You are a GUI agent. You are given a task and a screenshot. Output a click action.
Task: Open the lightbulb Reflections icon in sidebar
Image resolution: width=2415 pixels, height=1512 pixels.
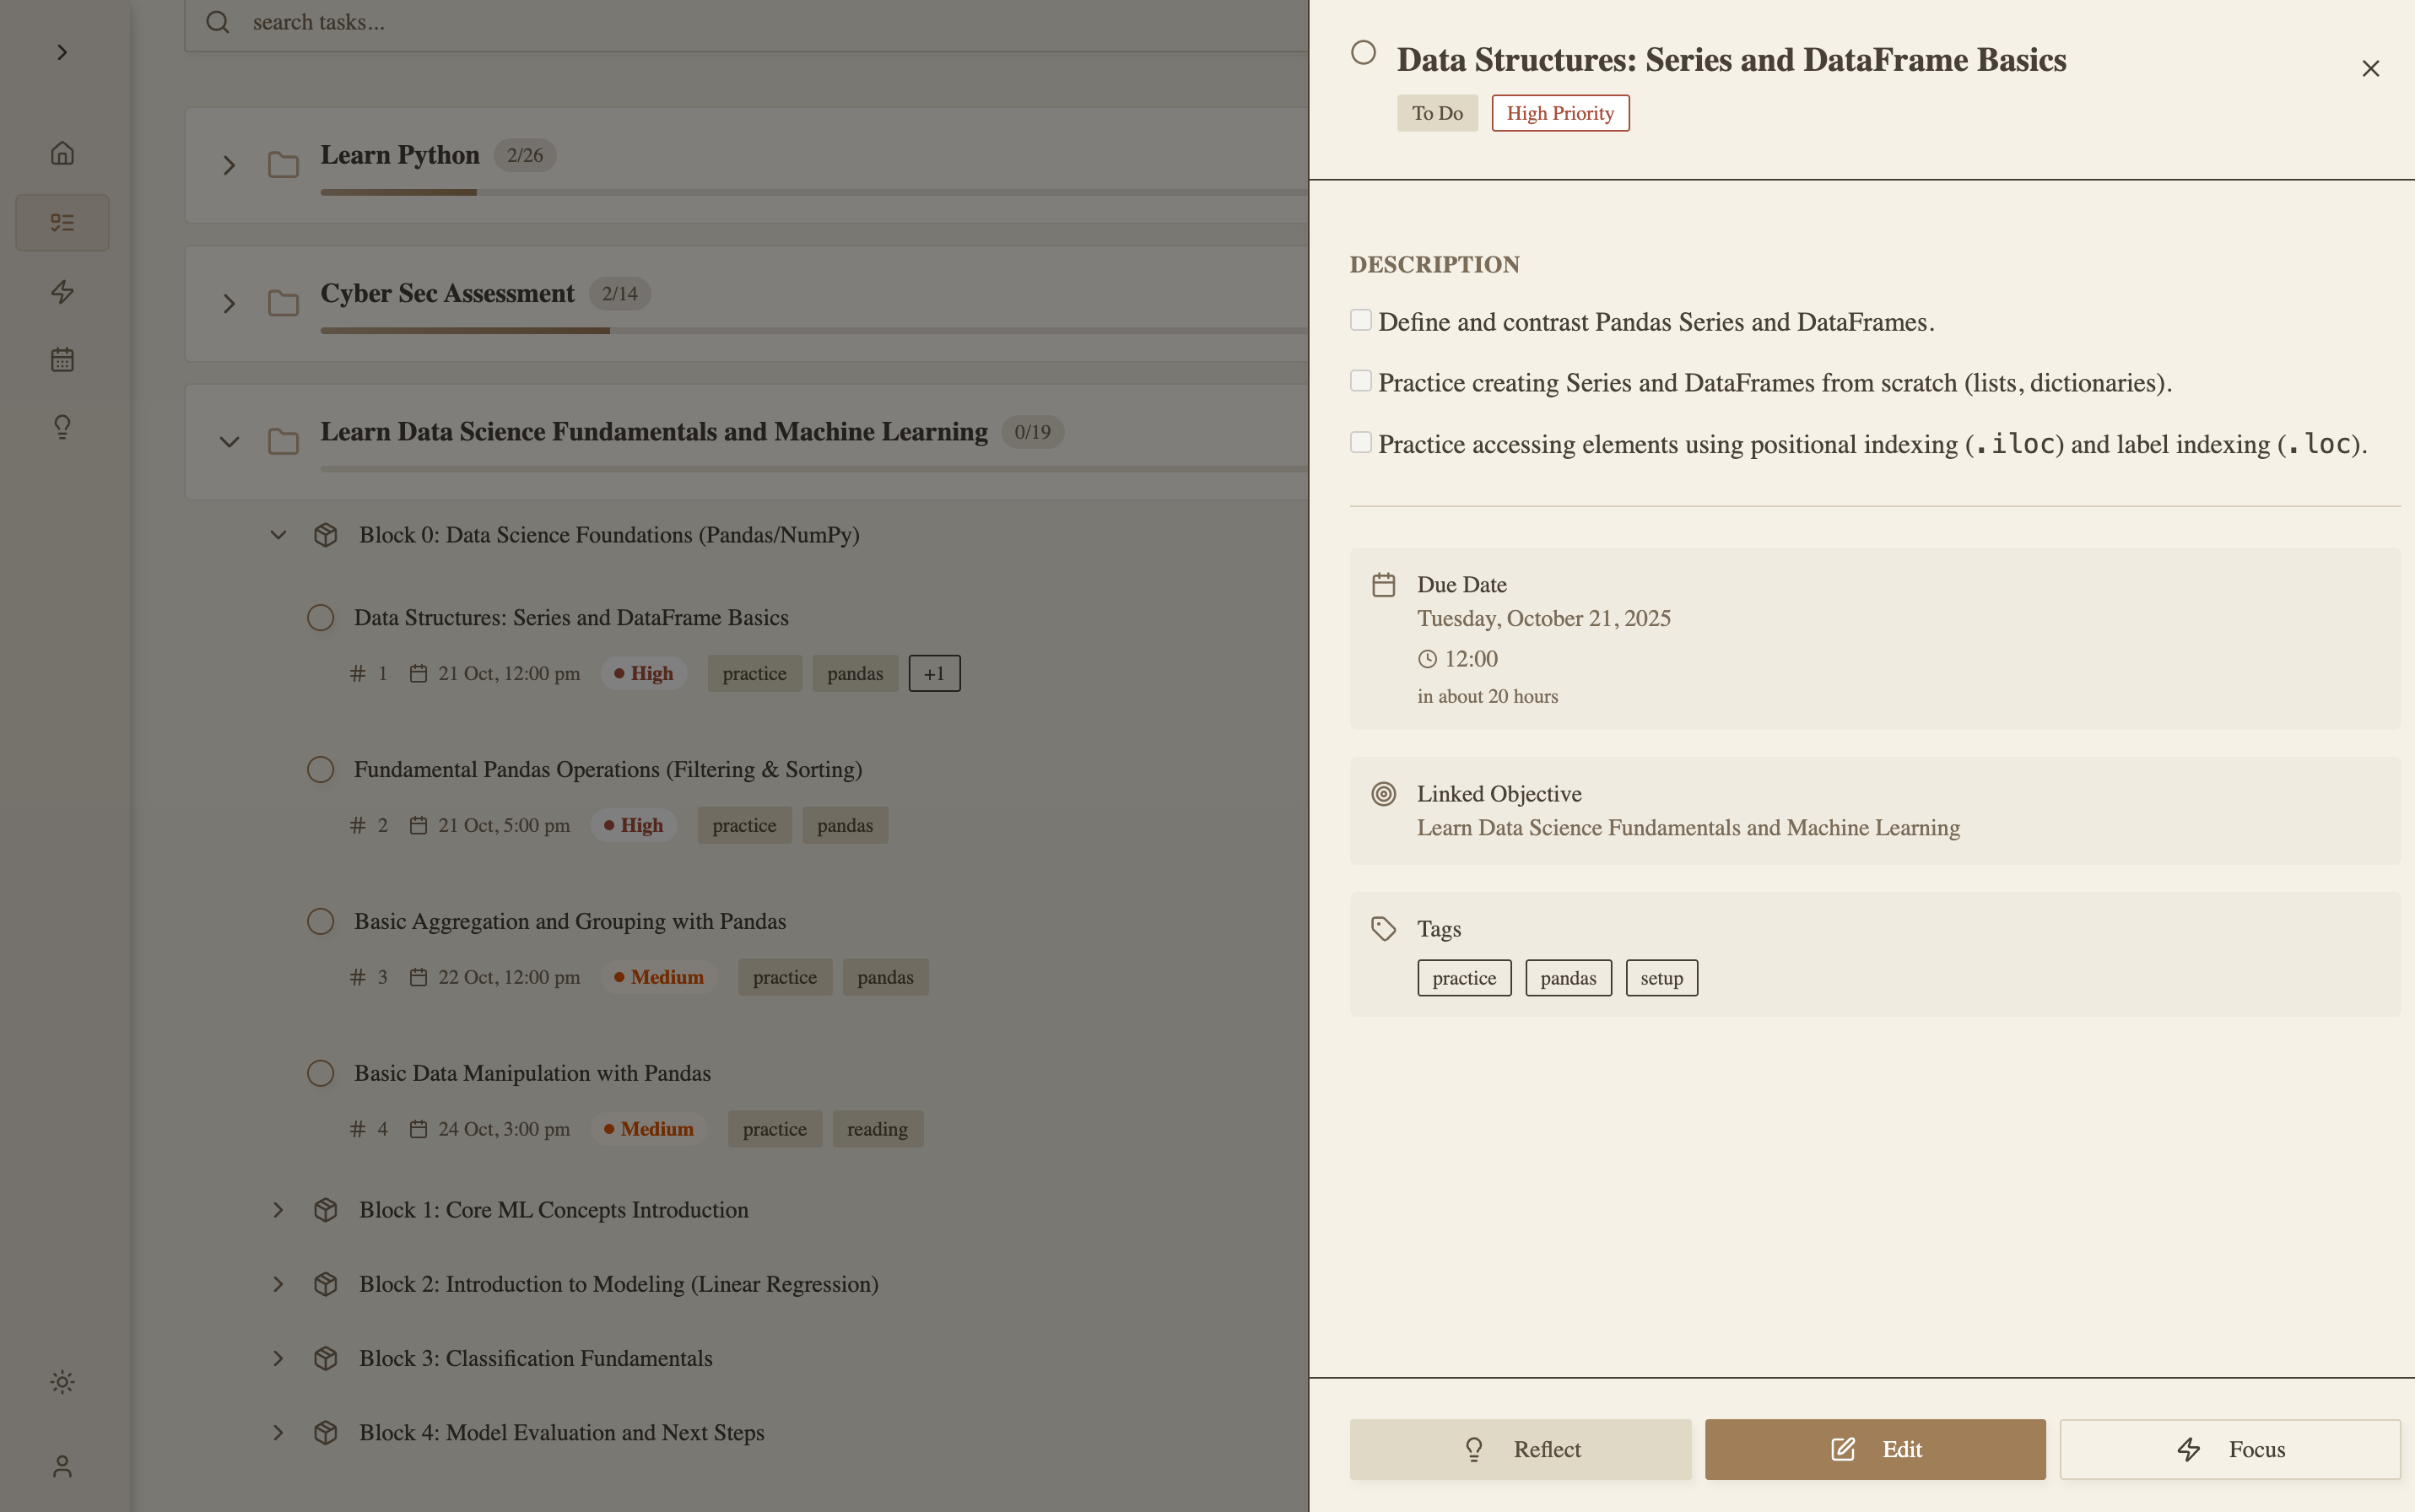coord(62,427)
